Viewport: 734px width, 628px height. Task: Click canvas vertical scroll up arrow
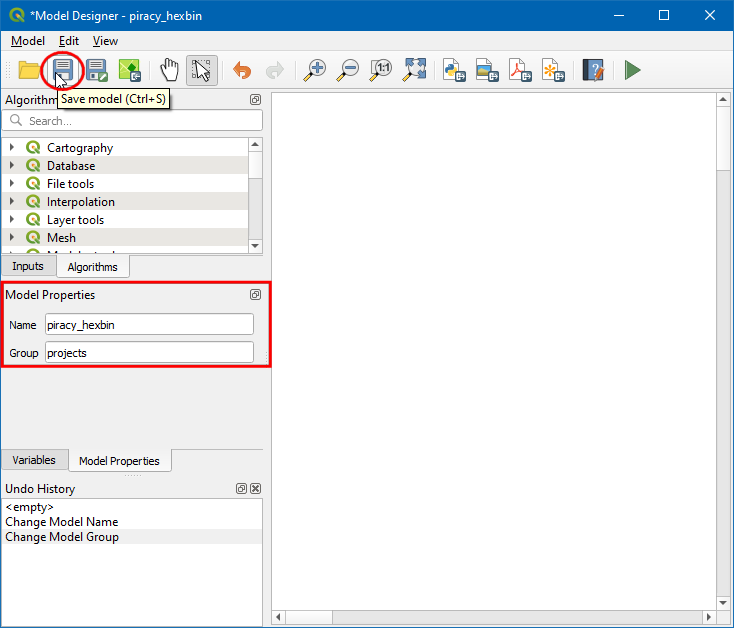pyautogui.click(x=723, y=100)
